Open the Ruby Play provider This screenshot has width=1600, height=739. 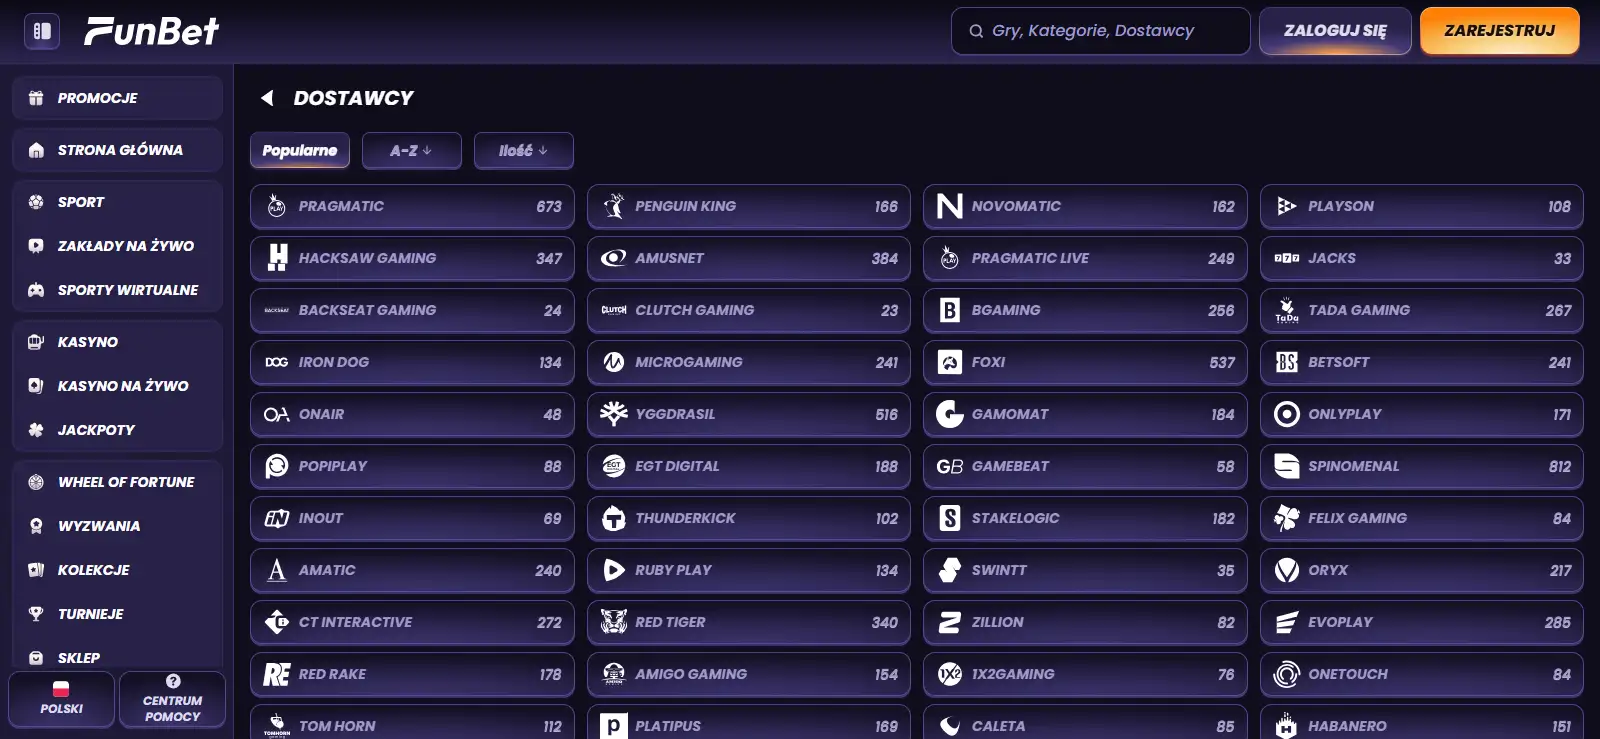click(749, 570)
